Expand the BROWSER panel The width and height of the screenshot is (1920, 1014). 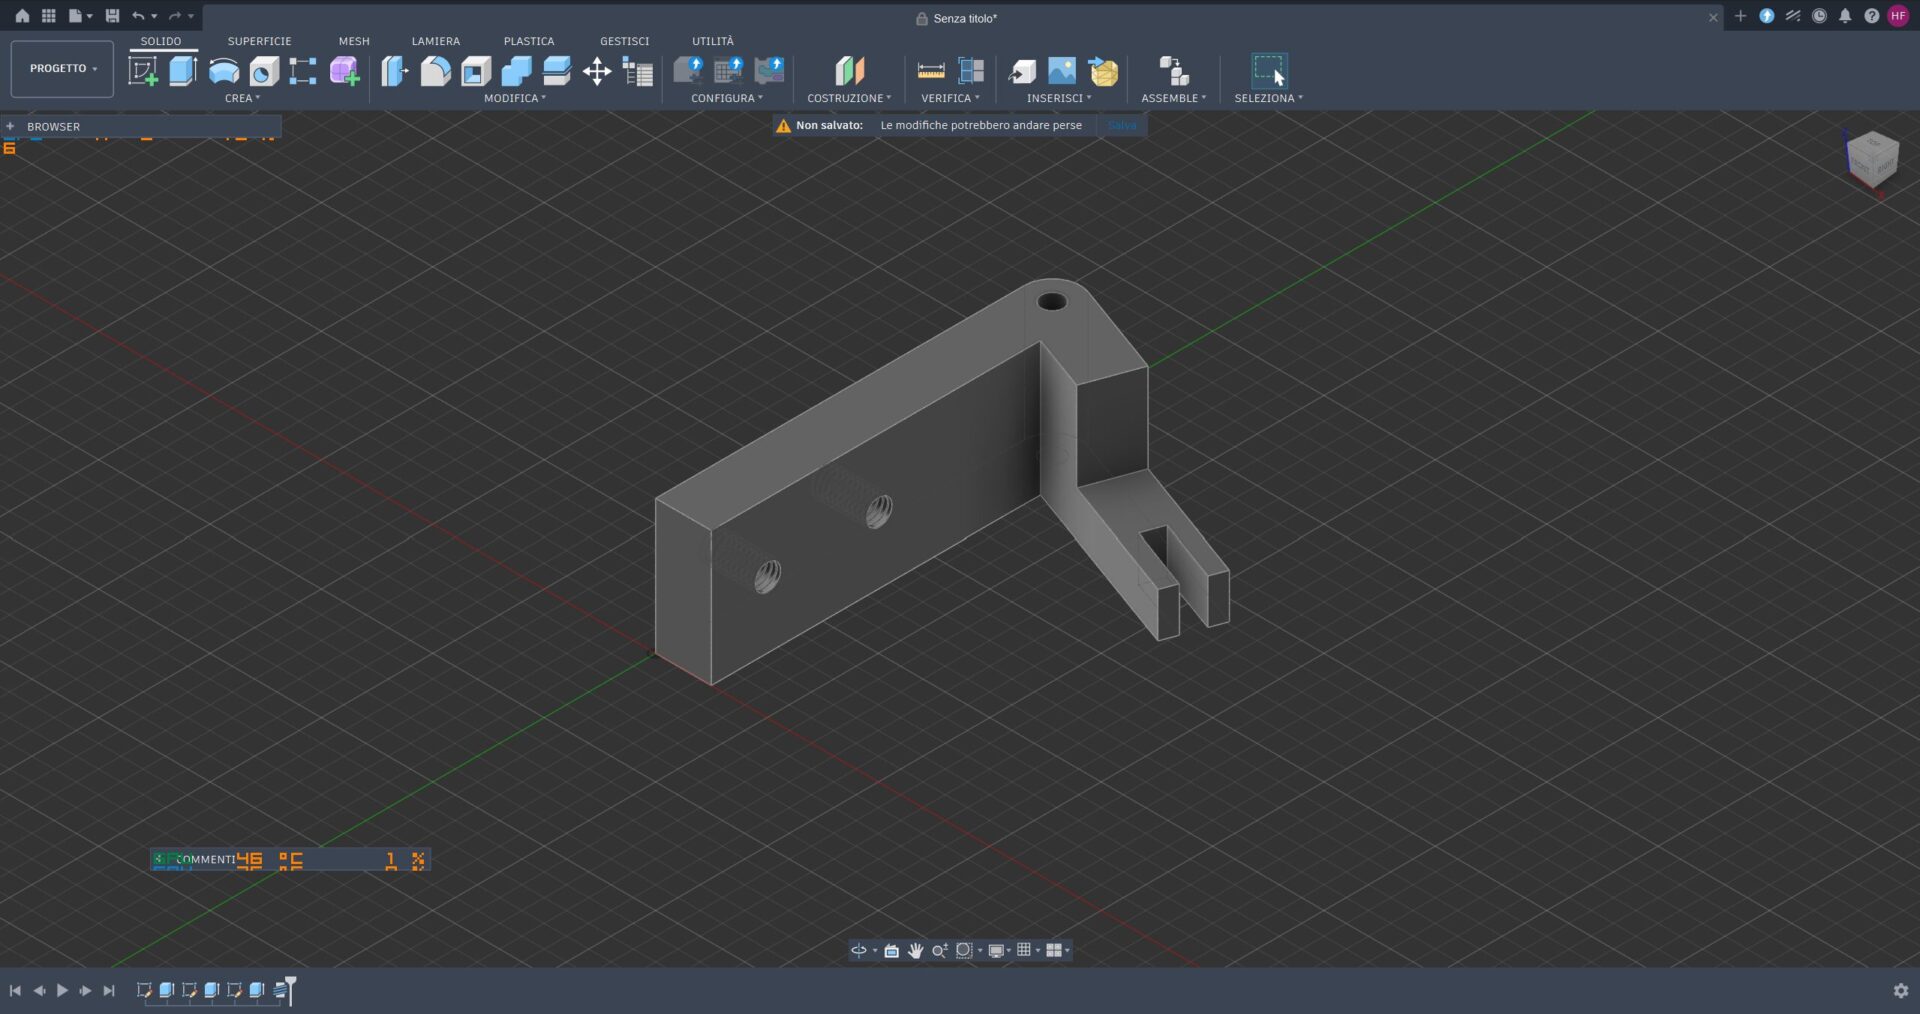[10, 126]
